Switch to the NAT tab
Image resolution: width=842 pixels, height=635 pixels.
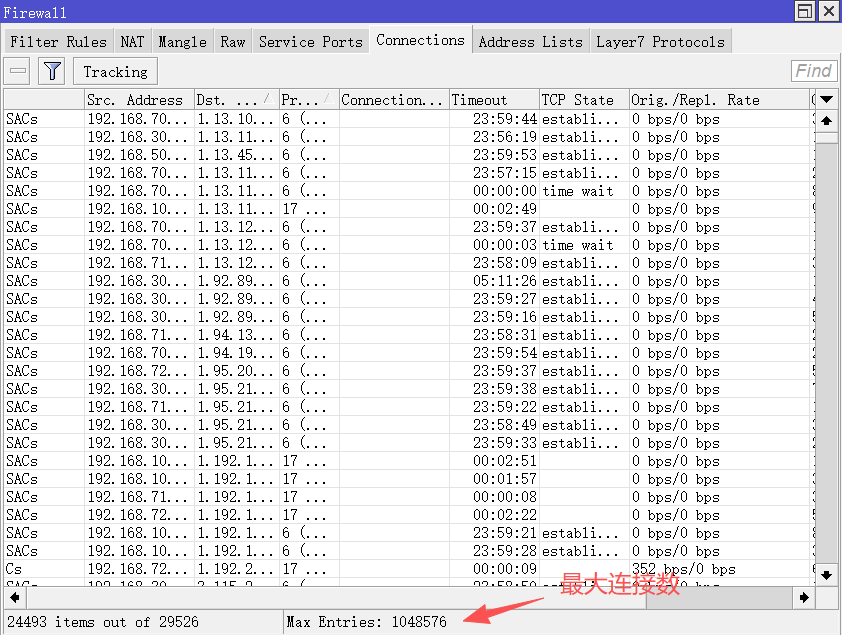(132, 42)
